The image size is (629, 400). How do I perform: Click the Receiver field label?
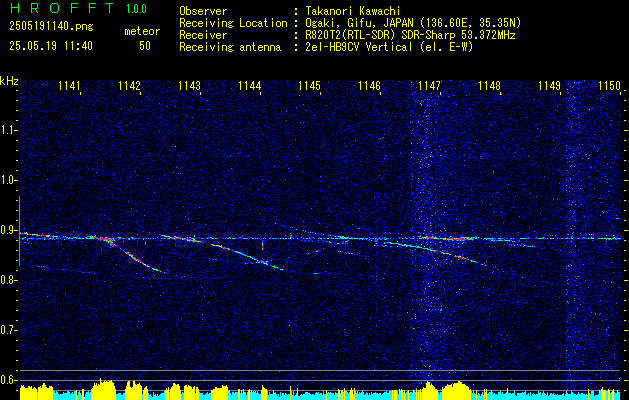[x=203, y=35]
